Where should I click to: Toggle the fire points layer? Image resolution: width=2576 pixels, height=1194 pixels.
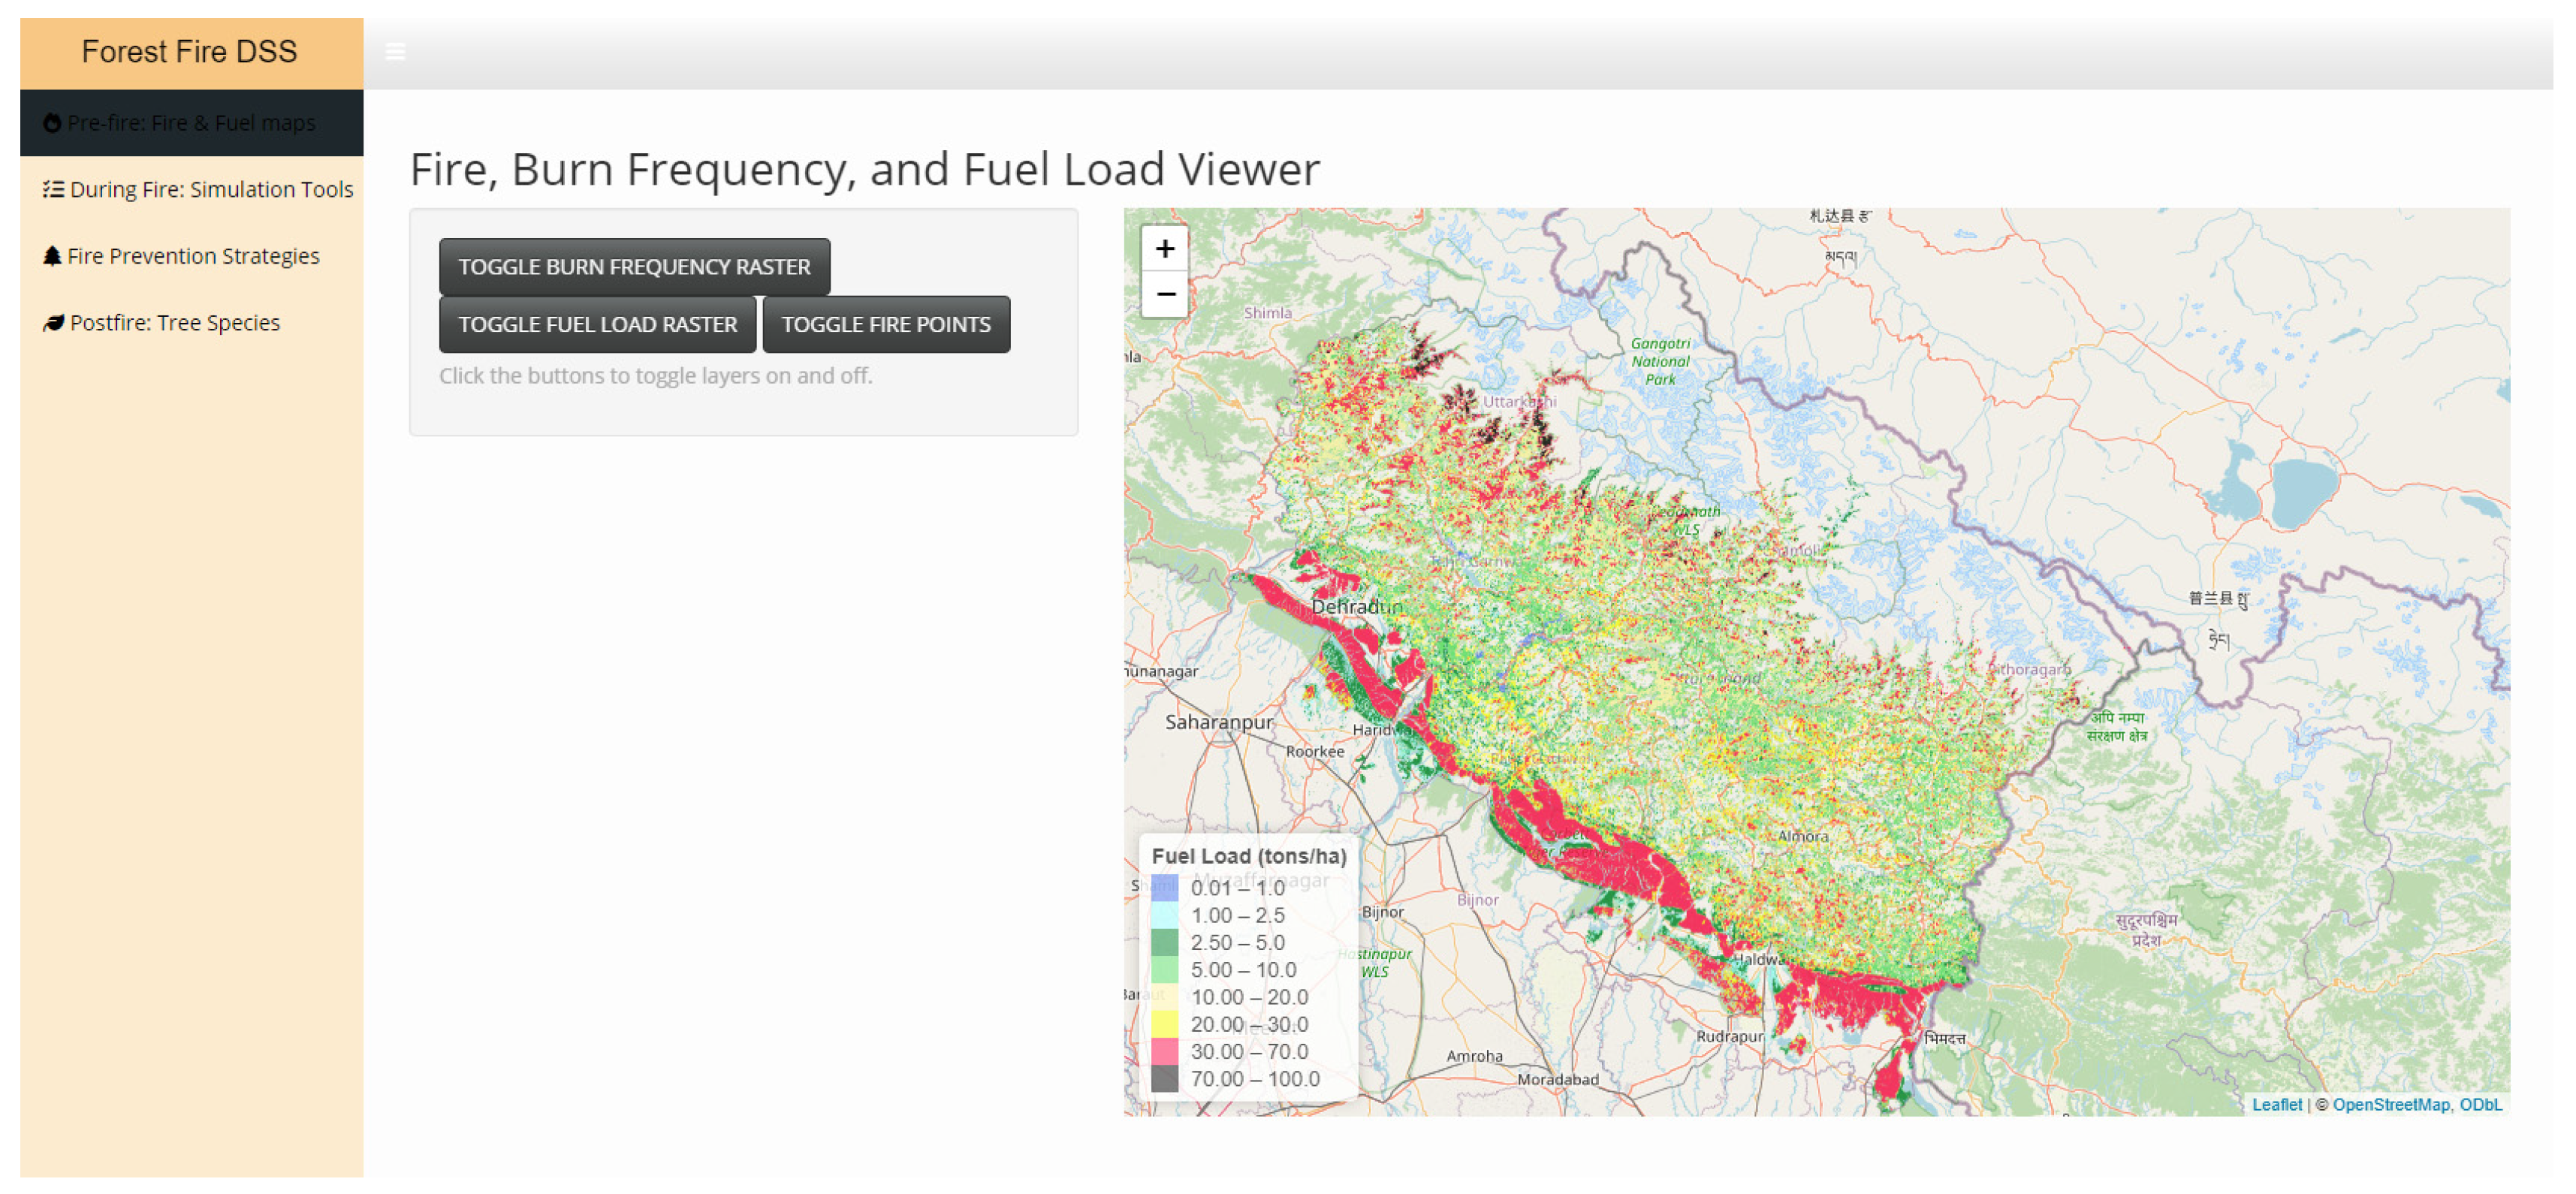(885, 324)
